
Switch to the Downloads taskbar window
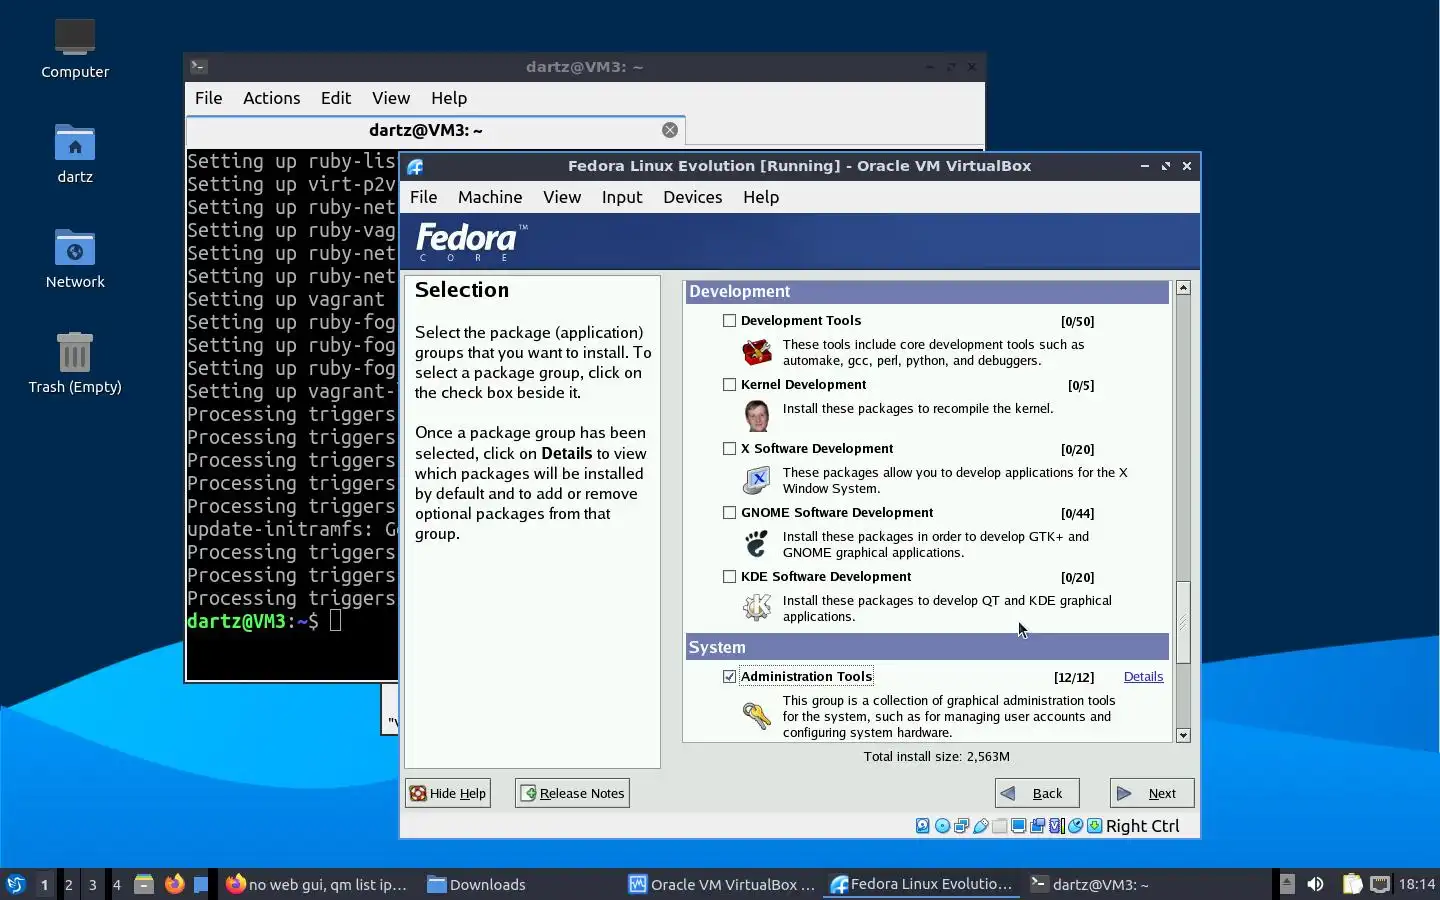pyautogui.click(x=477, y=884)
